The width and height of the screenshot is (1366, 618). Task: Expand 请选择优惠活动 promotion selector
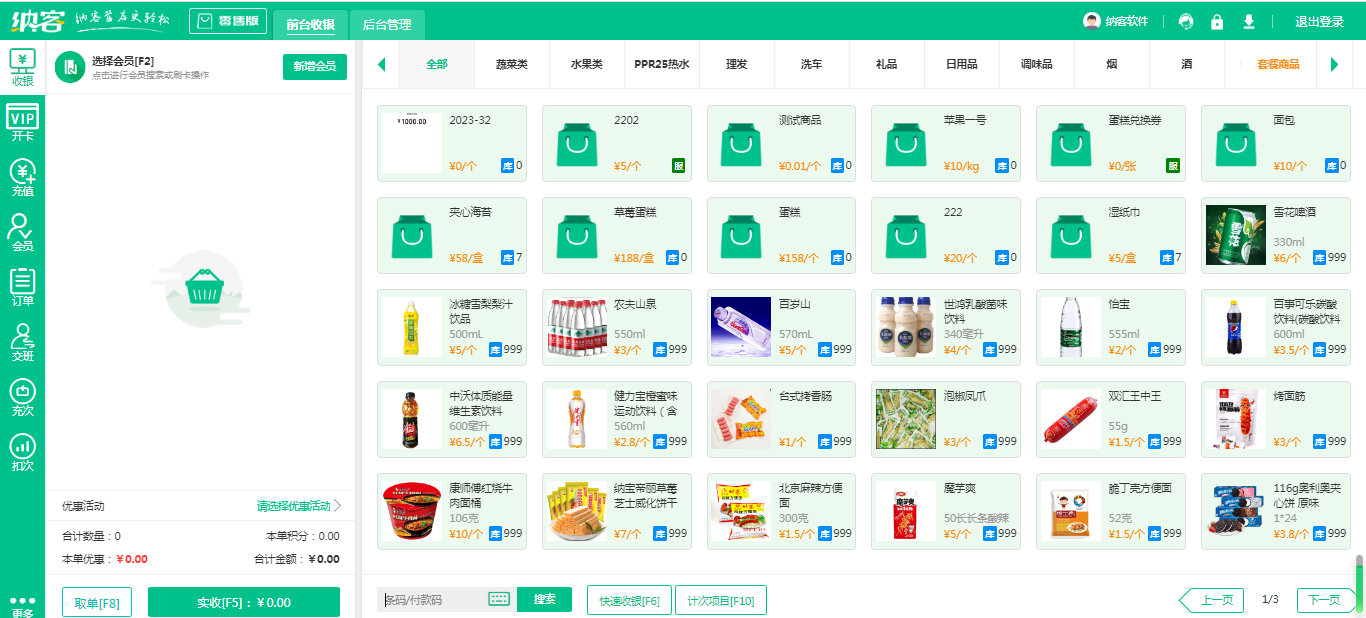click(299, 506)
